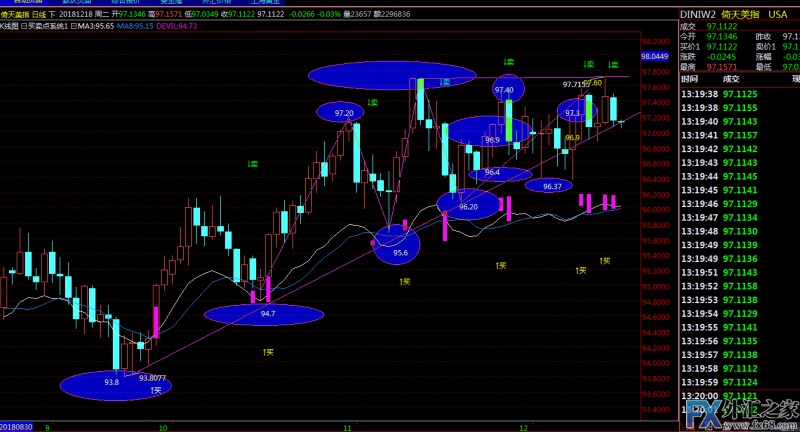Toggle the 买卖点系统1 indicator box
This screenshot has height=432, width=800.
pyautogui.click(x=40, y=26)
